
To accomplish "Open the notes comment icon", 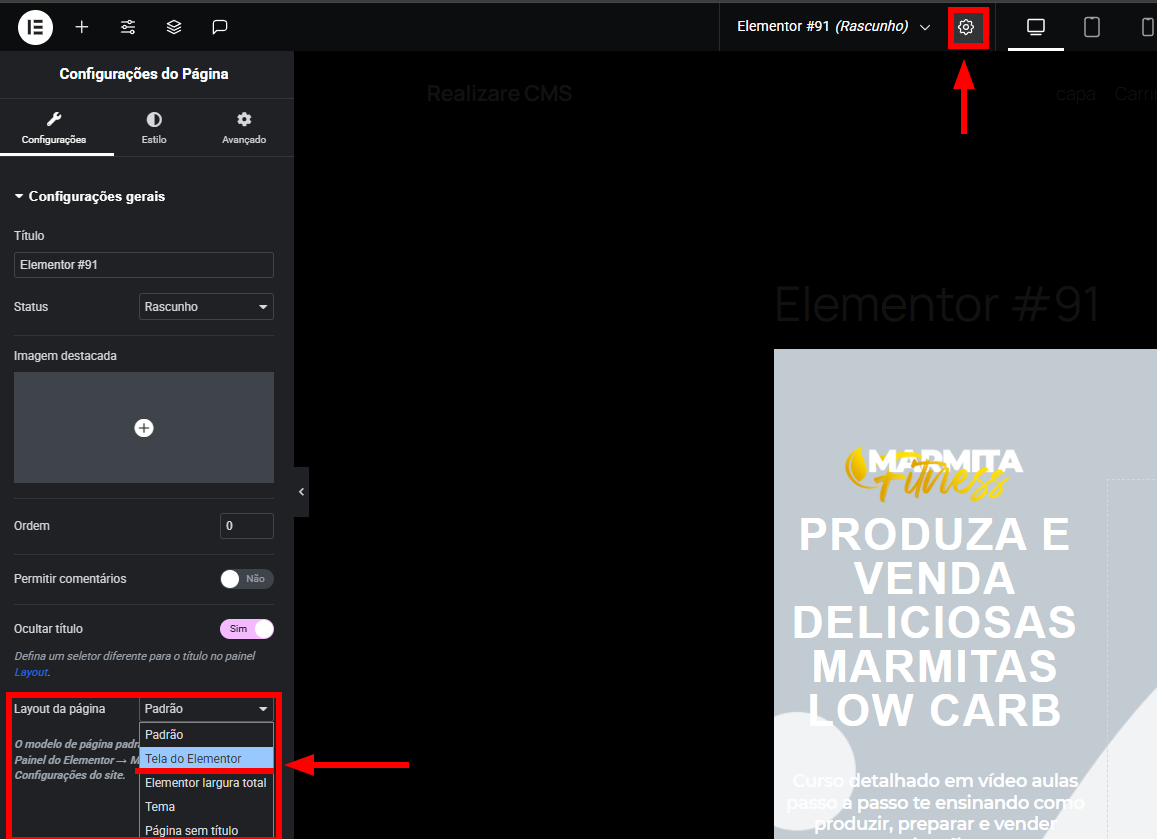I will [x=220, y=27].
